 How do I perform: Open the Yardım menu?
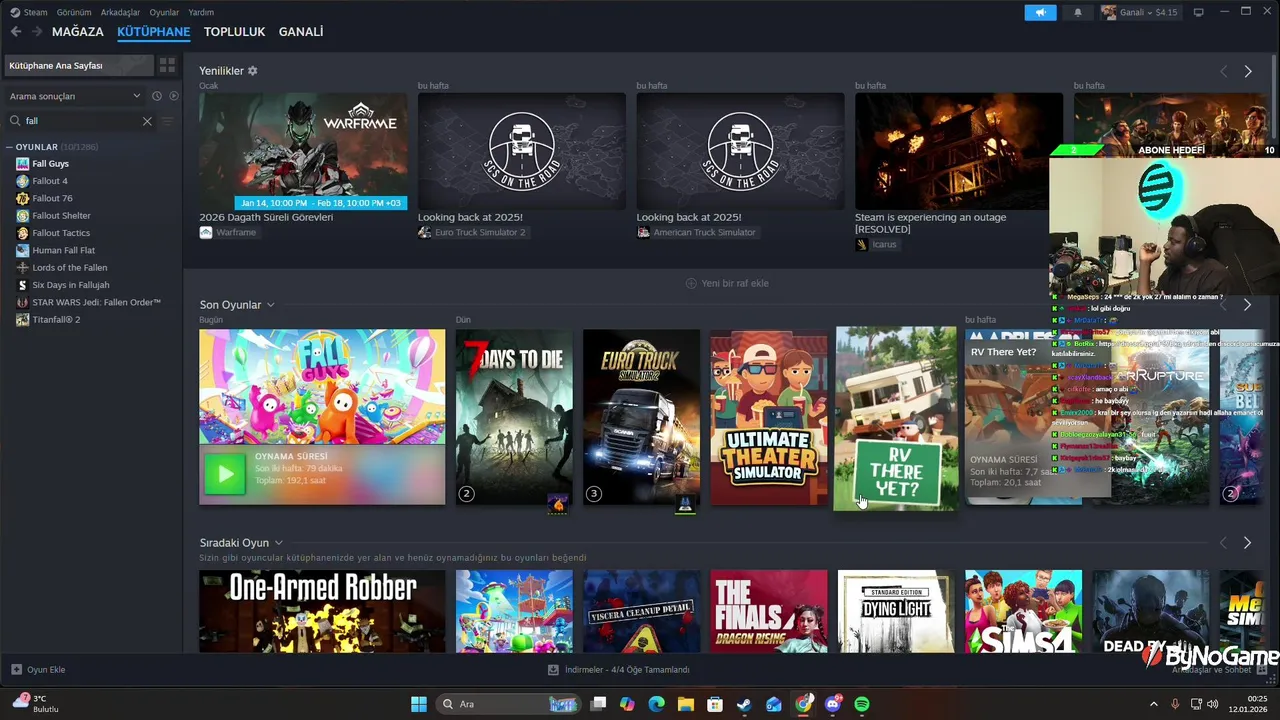(x=201, y=12)
